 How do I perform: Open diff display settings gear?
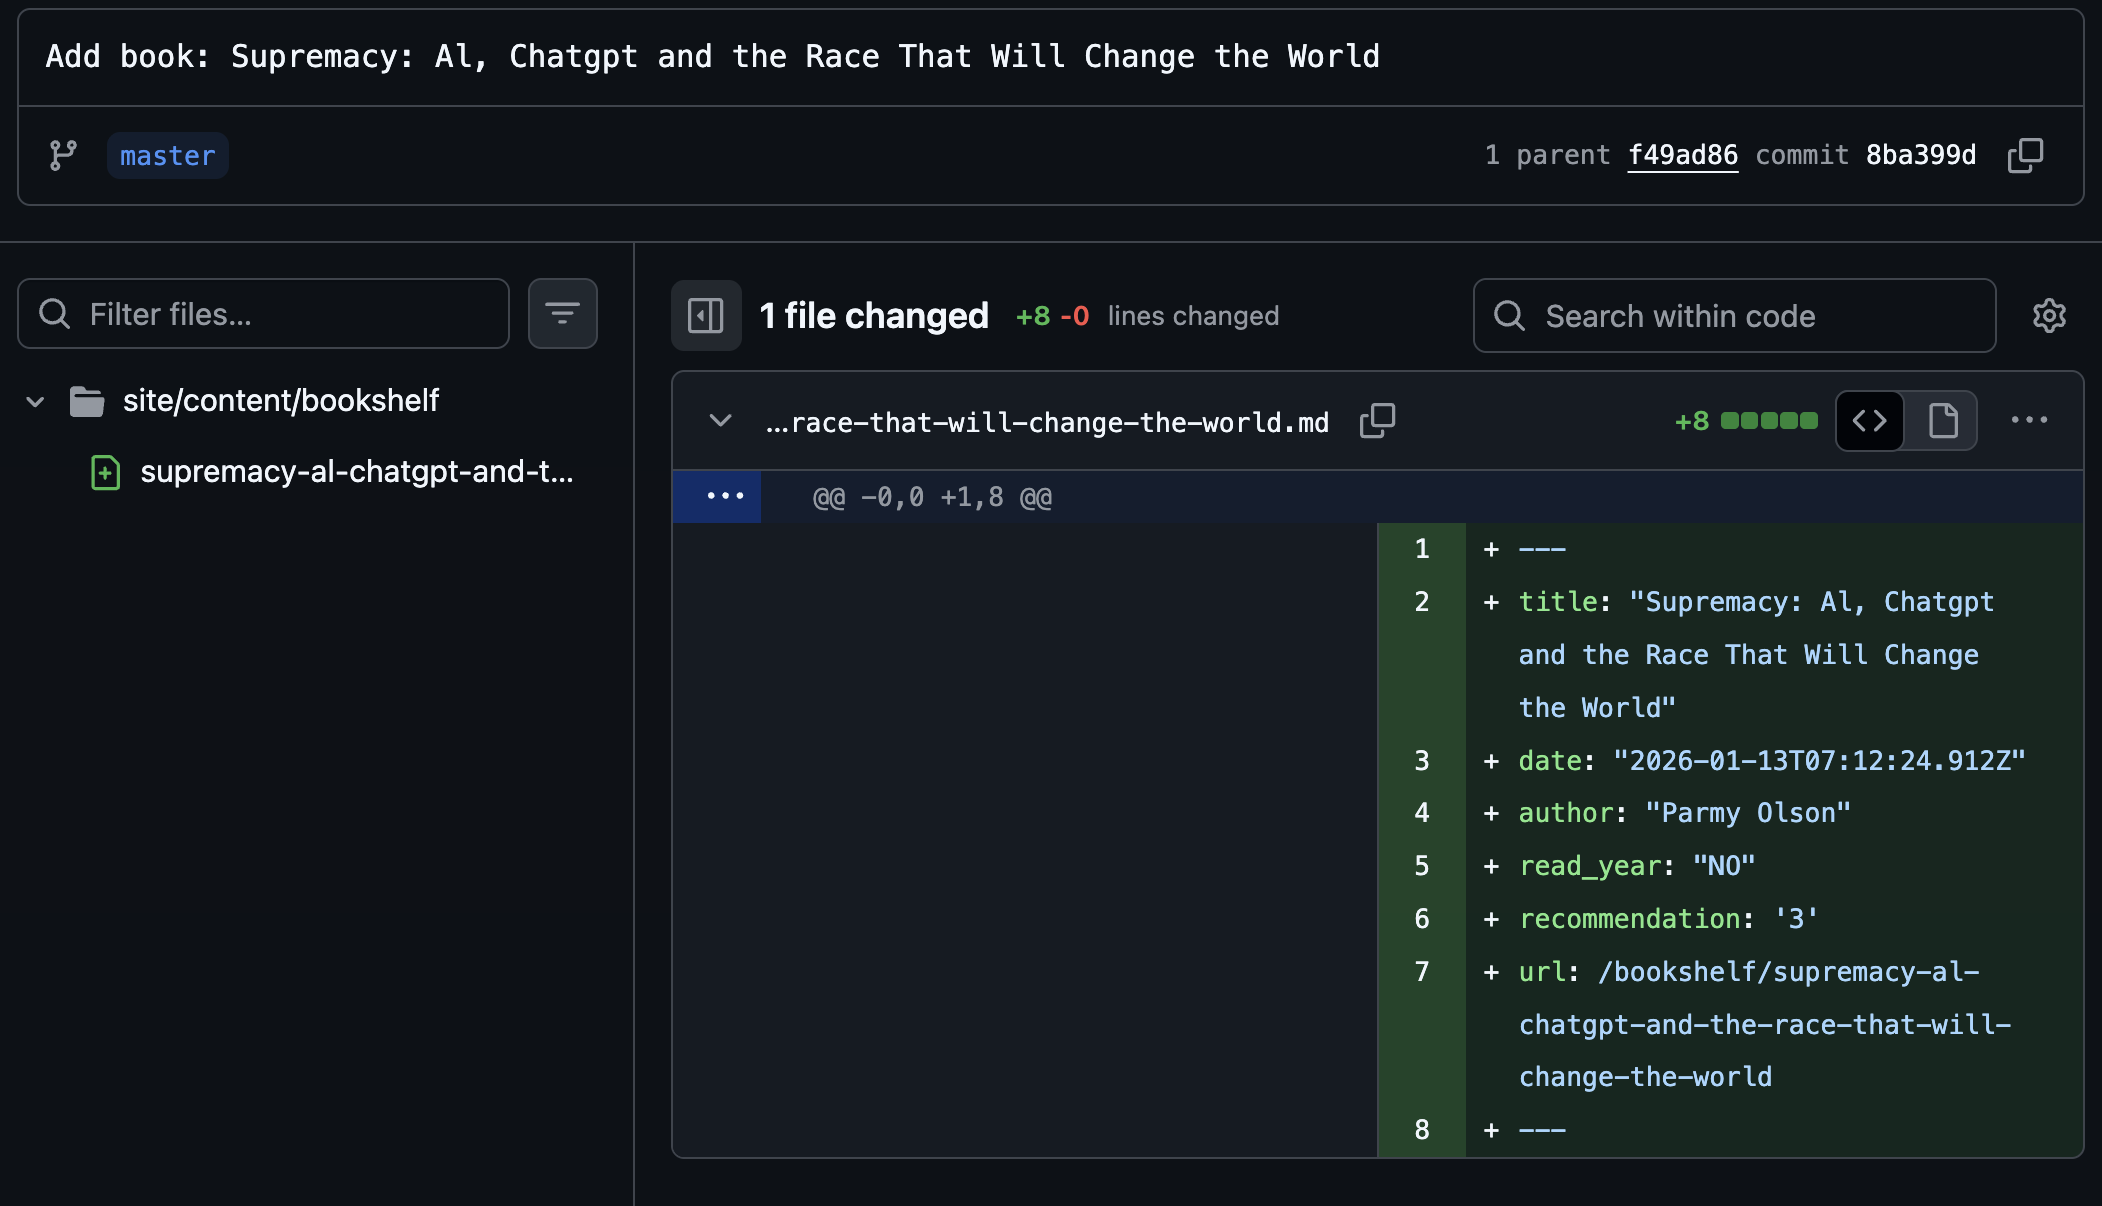tap(2049, 315)
